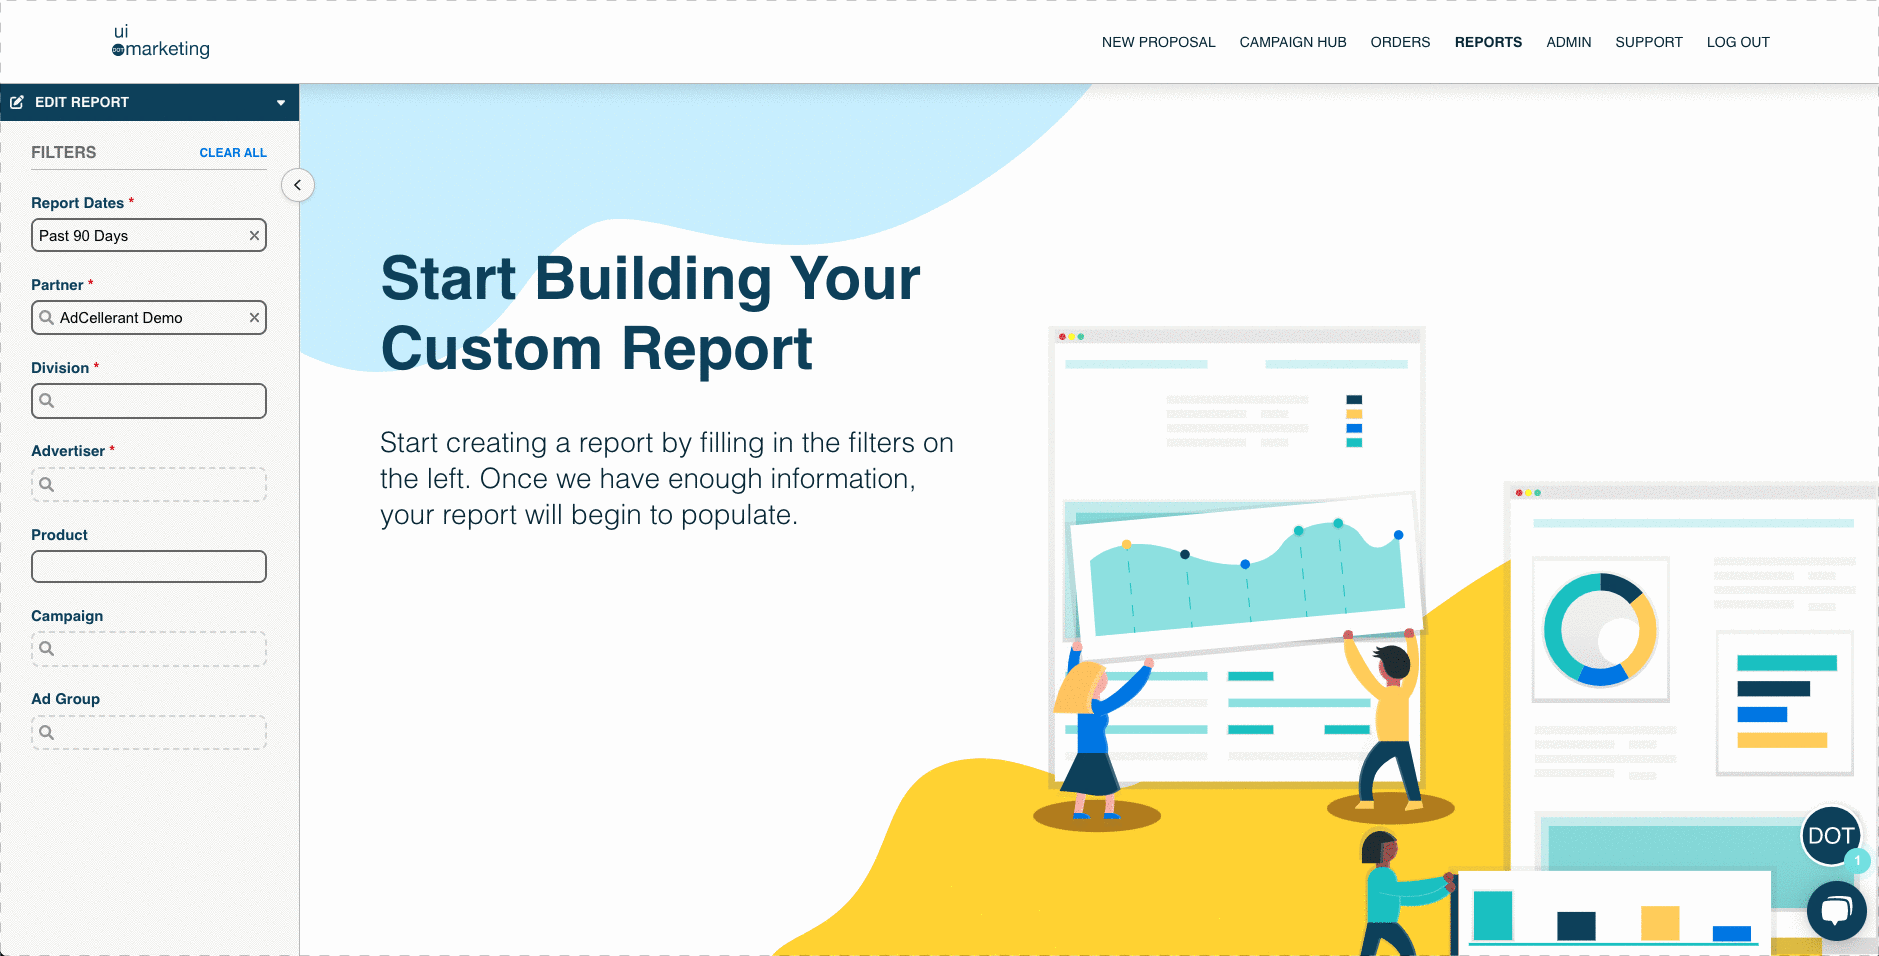This screenshot has width=1879, height=956.
Task: Click the Partner search magnifier icon
Action: 47,318
